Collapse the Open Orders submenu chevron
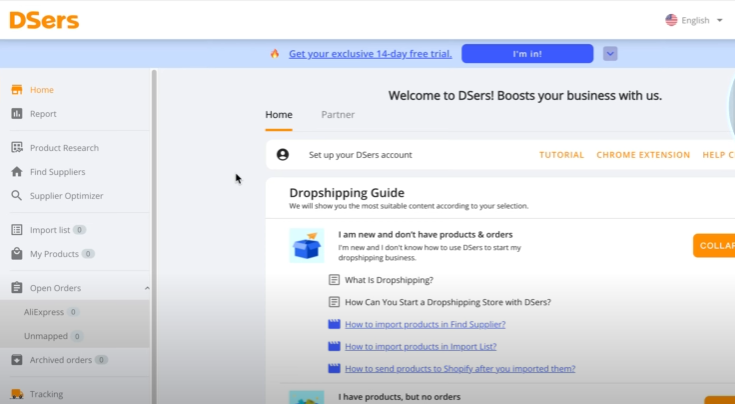Screen dimensions: 735x404 click(147, 288)
